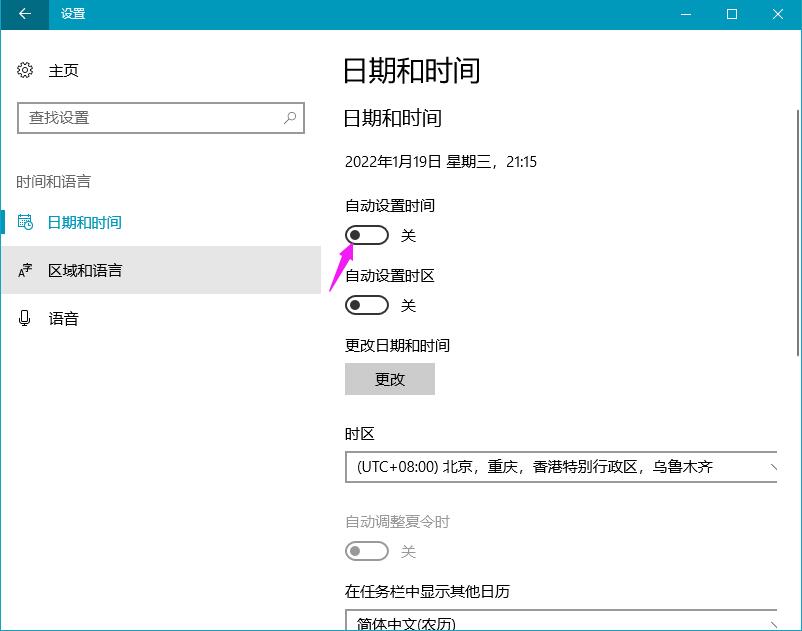
Task: Turn on the 自动设置时区 switch
Action: [x=366, y=305]
